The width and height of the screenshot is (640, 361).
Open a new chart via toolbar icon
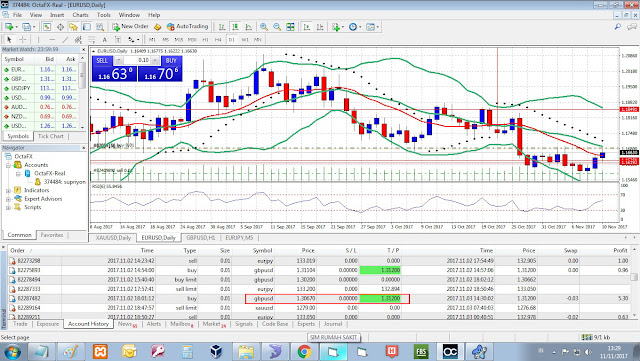[x=9, y=27]
